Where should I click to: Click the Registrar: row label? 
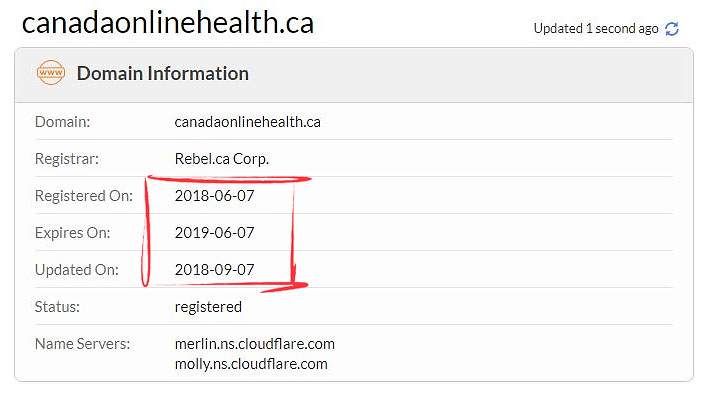pyautogui.click(x=67, y=159)
